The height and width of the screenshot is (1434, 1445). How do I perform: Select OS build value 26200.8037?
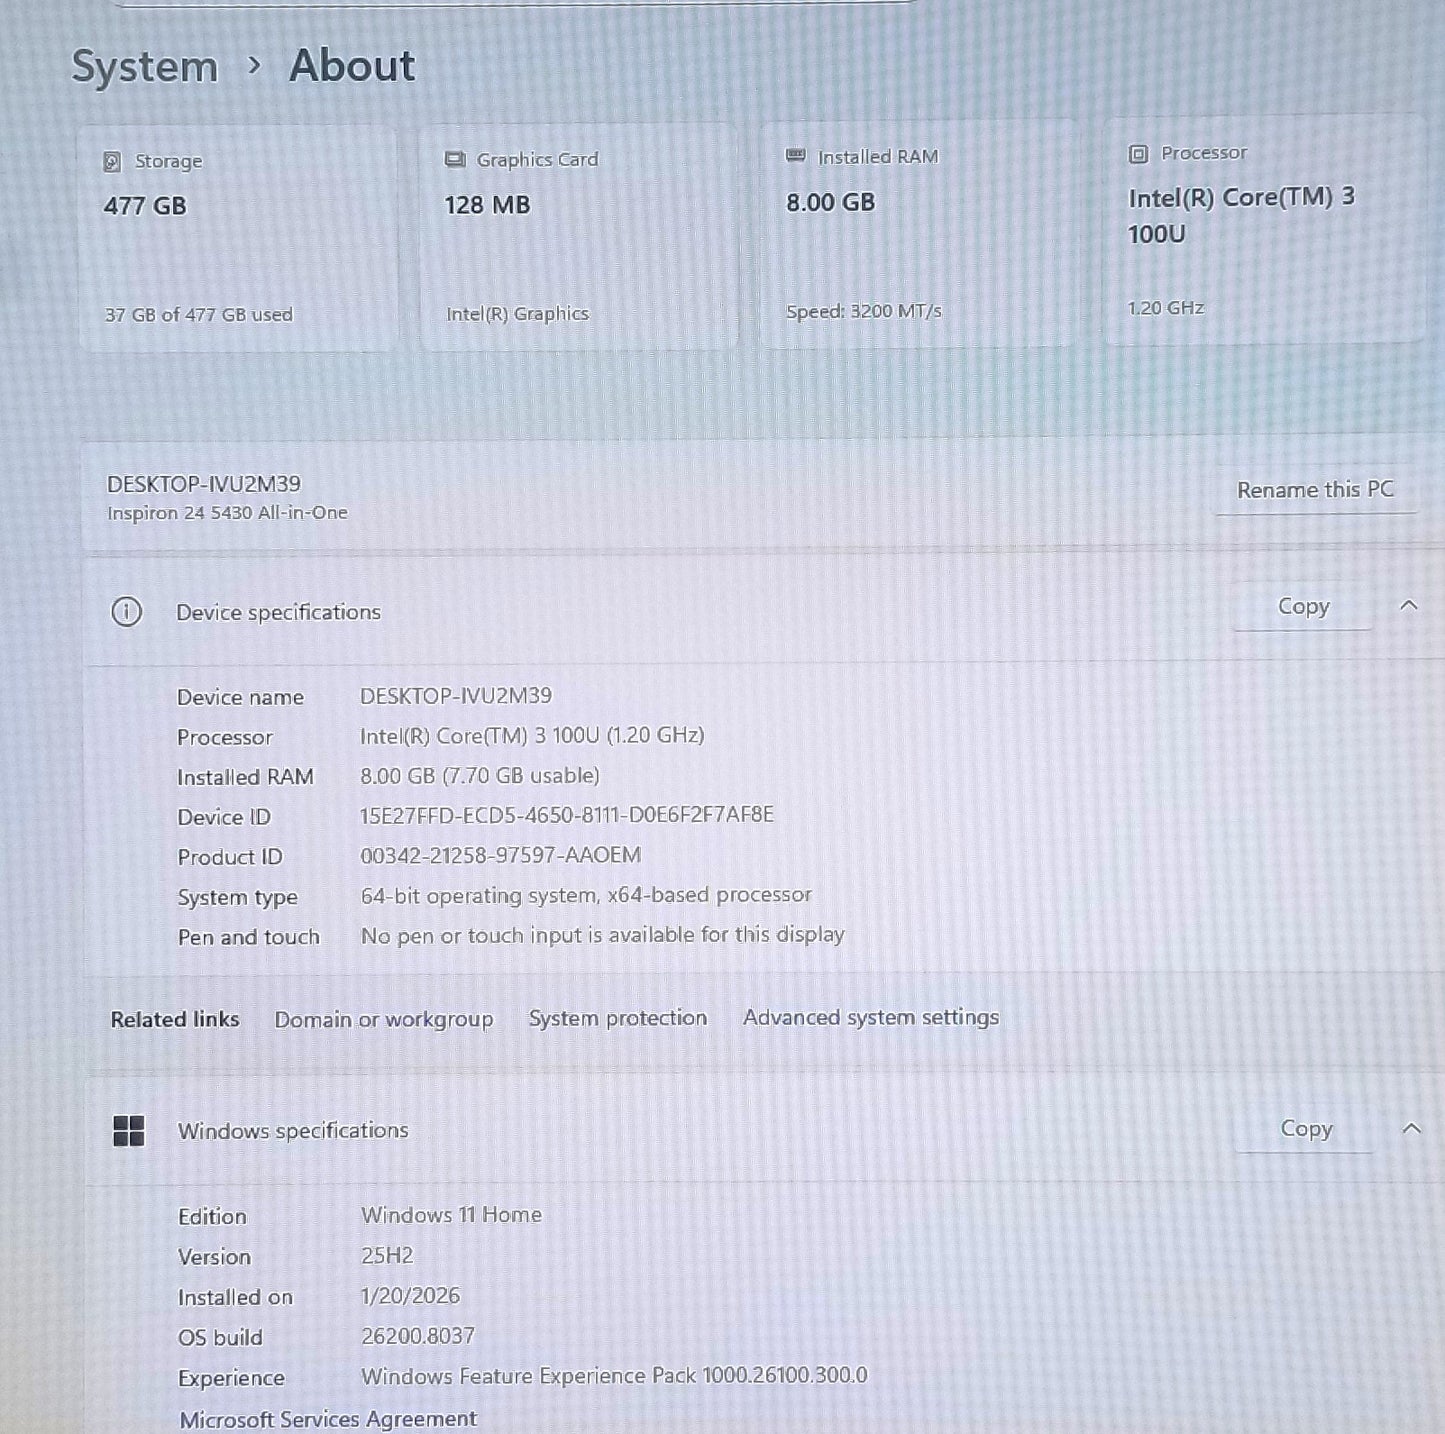point(418,1336)
